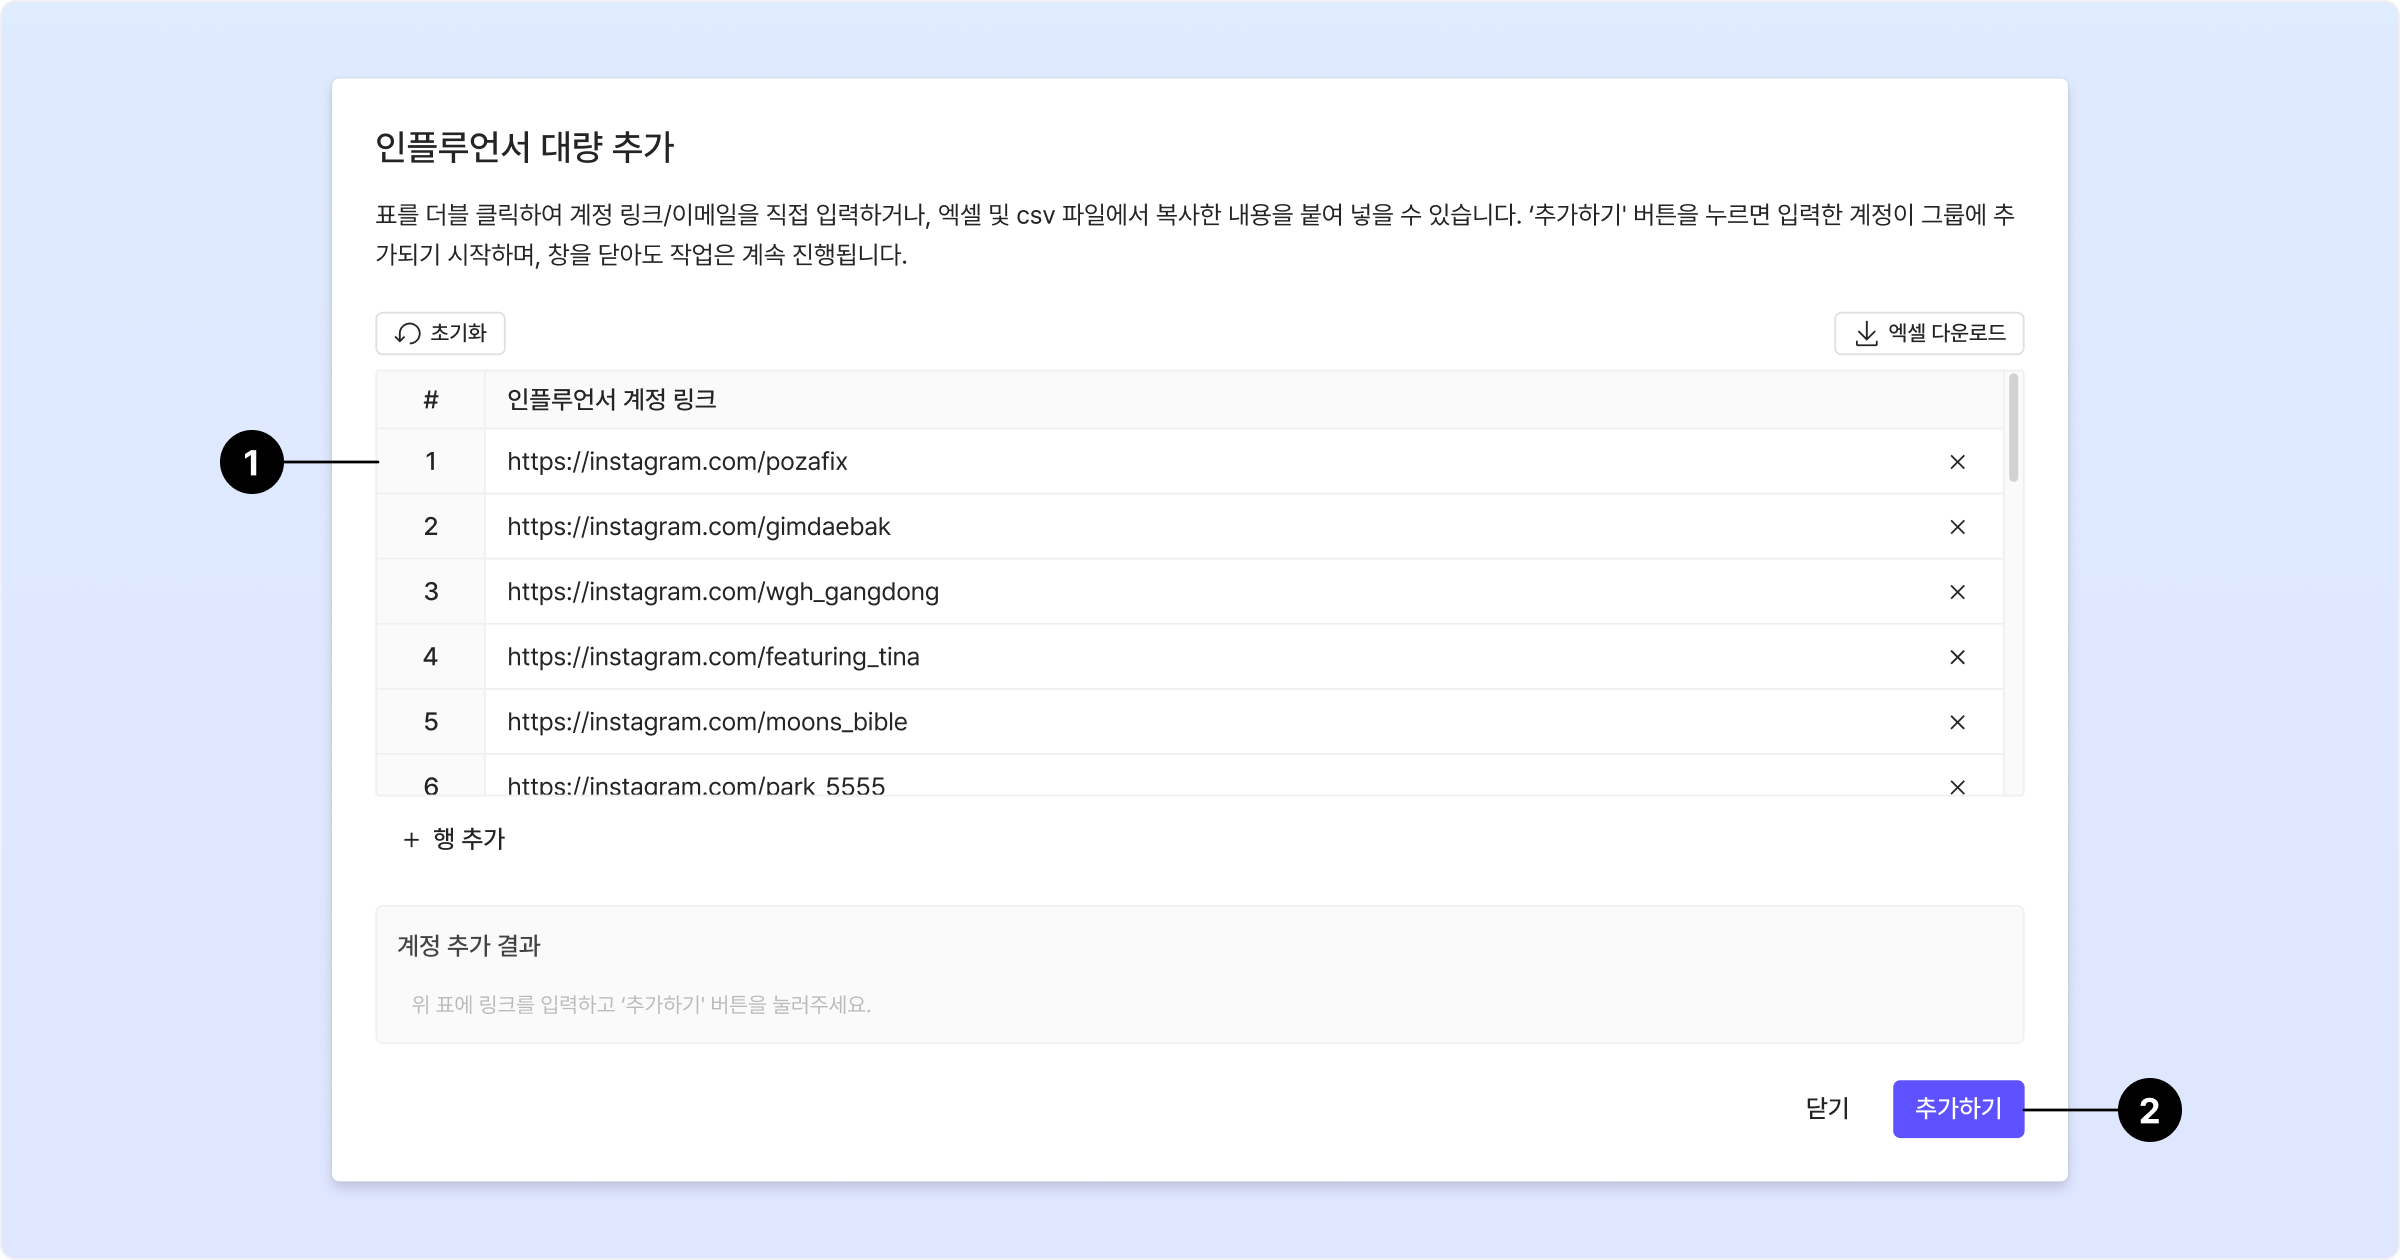Viewport: 2400px width, 1260px height.
Task: Click the 엑셀 다운로드 download button
Action: (x=1929, y=333)
